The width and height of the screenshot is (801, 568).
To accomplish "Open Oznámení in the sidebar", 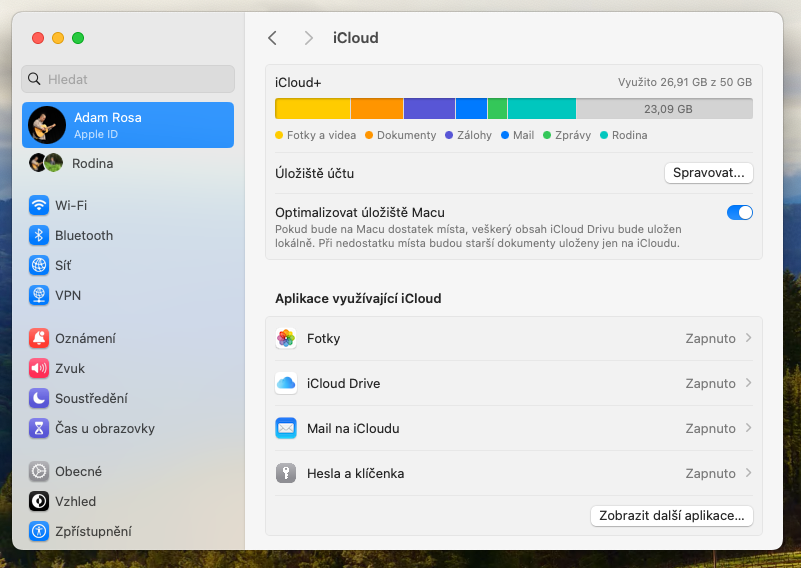I will coord(85,339).
